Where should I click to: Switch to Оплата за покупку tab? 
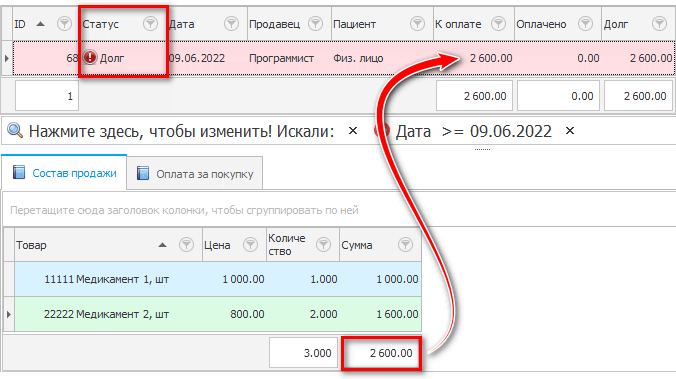(195, 174)
